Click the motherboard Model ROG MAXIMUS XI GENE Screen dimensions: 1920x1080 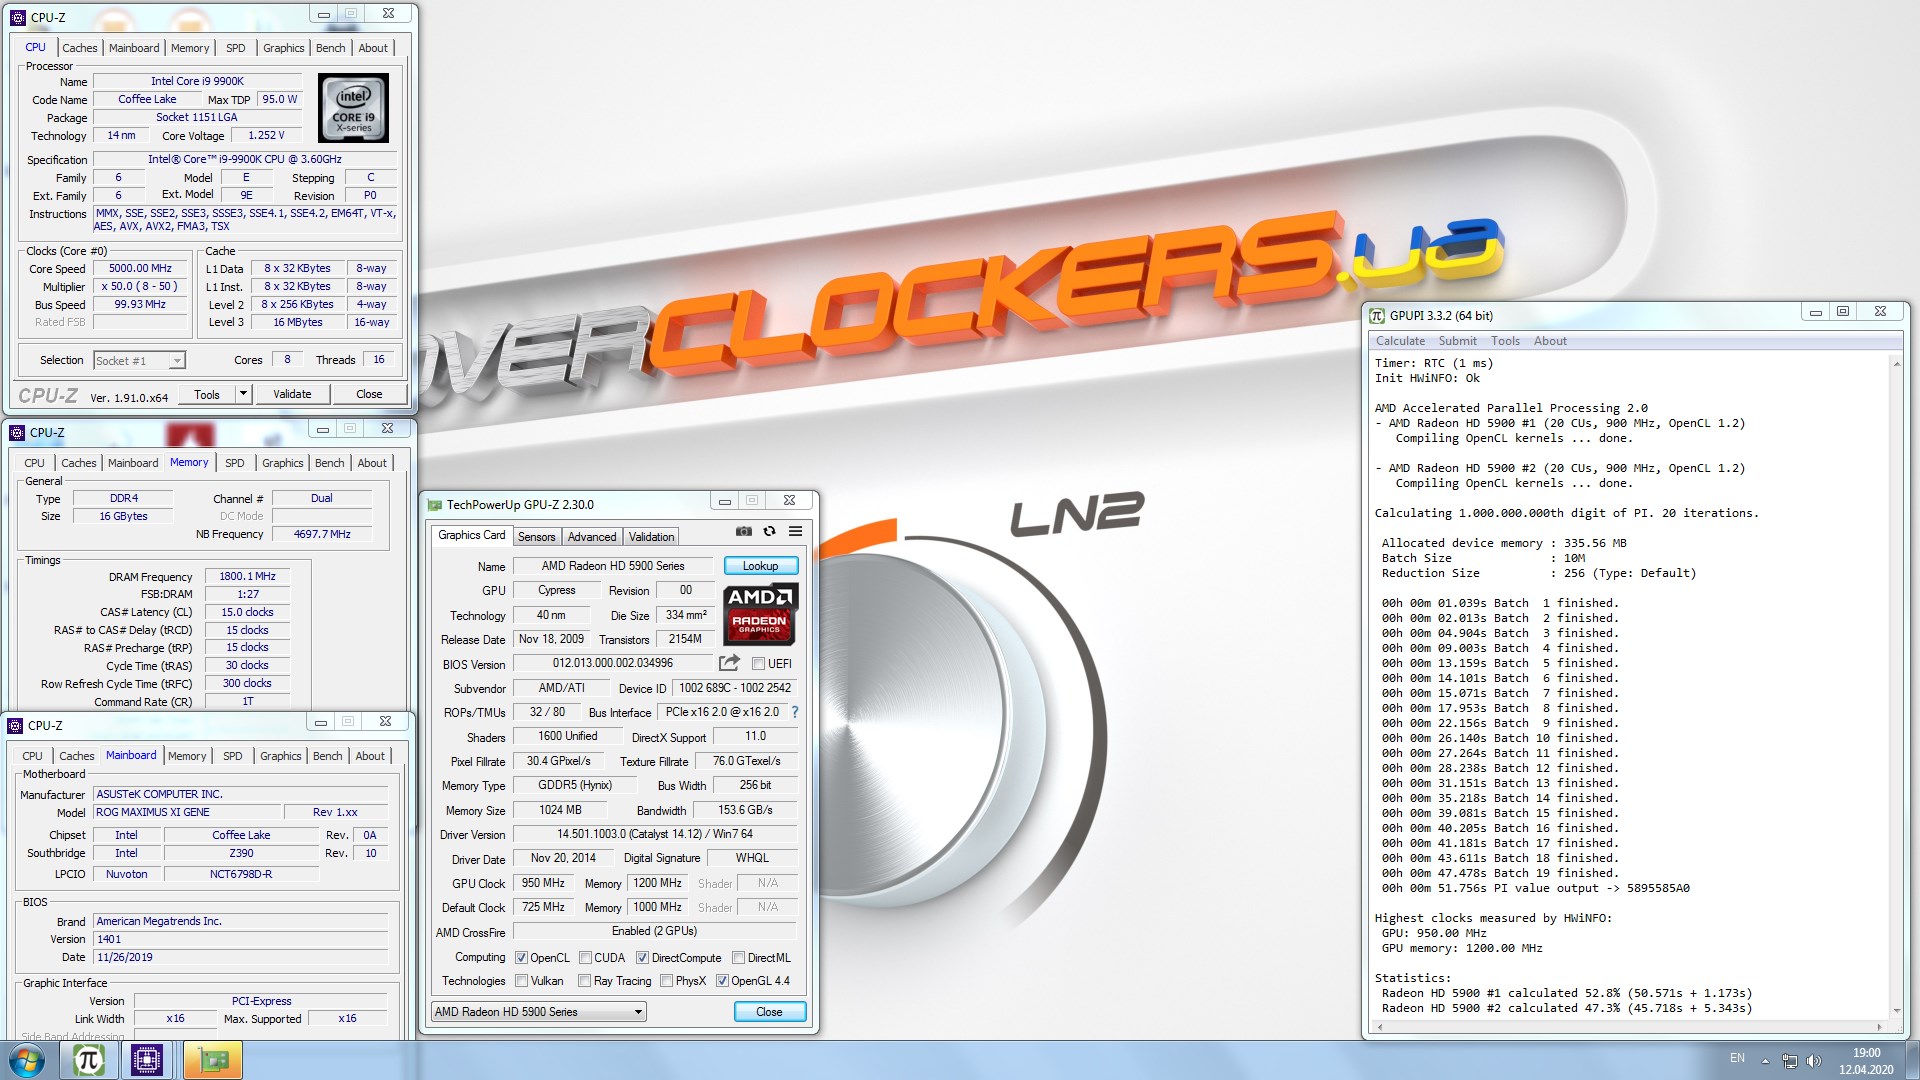tap(186, 812)
